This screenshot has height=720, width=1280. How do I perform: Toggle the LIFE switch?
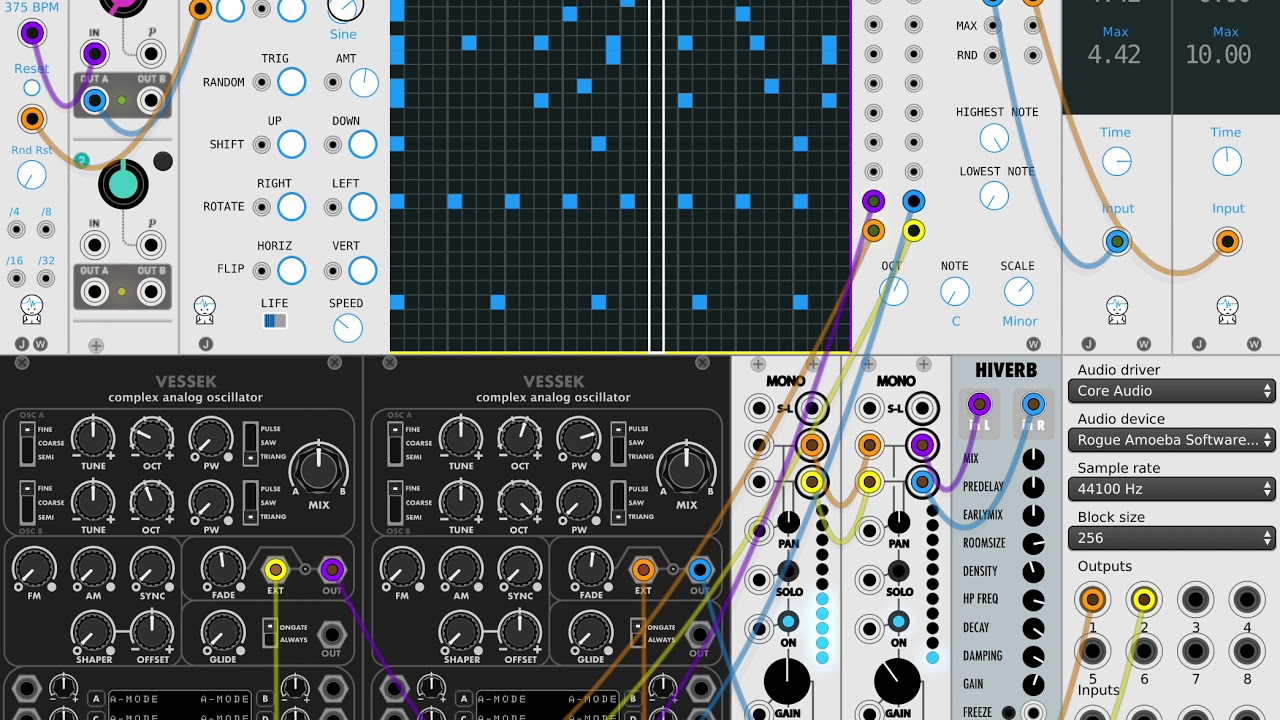click(275, 321)
